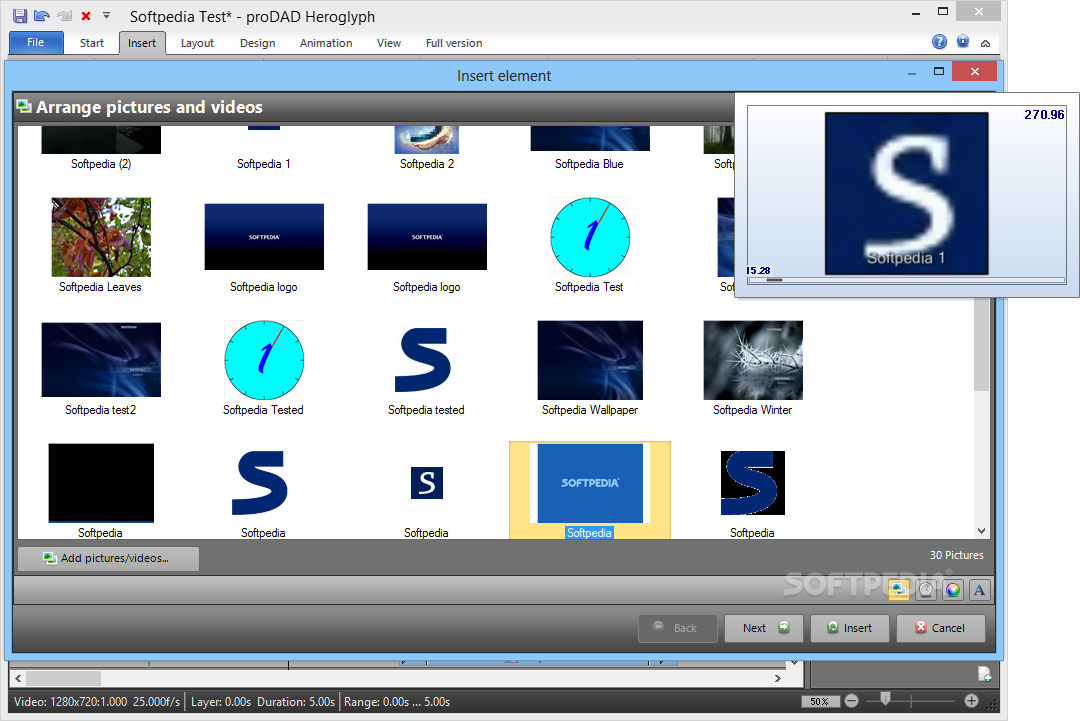Image resolution: width=1080 pixels, height=721 pixels.
Task: Click the horizontal timeline scrollbar thumb
Action: tap(63, 678)
